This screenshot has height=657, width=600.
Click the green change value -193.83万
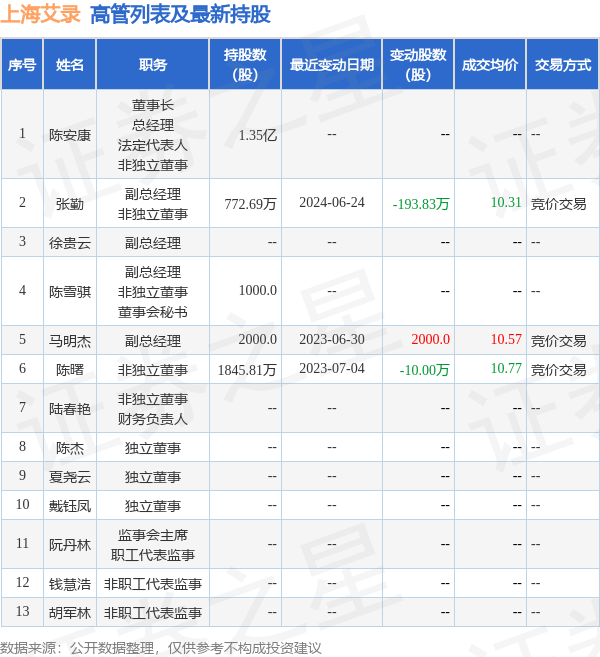point(421,204)
